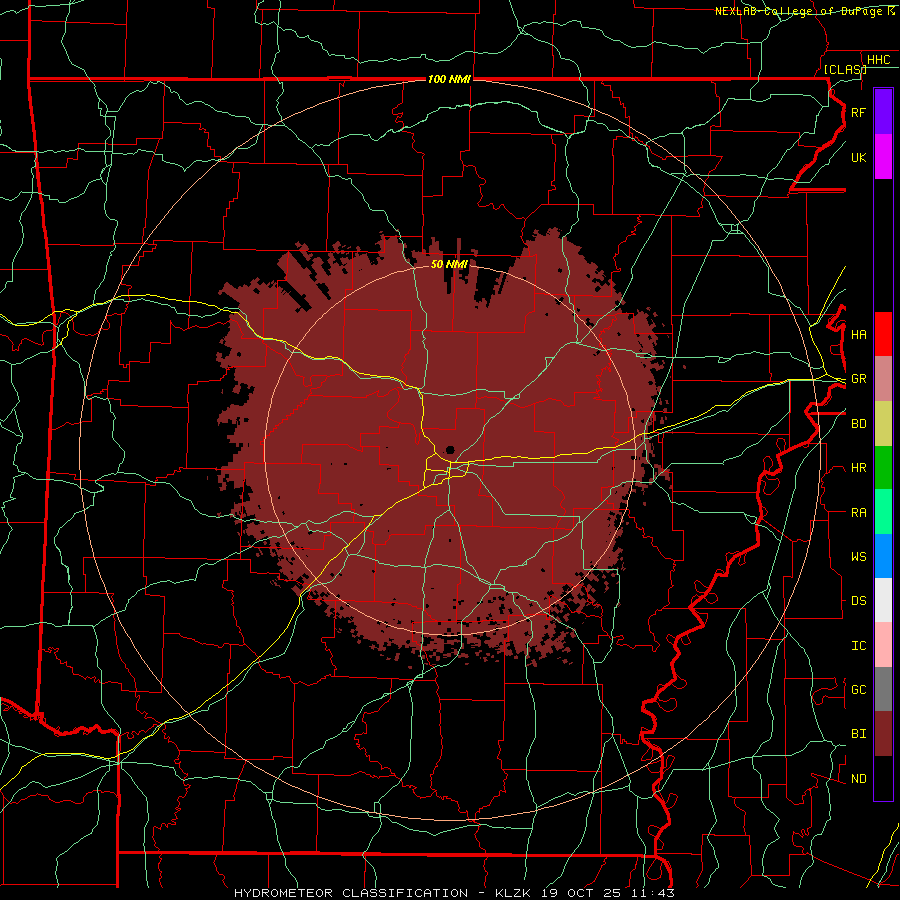Click the 'HHC' product code text
Screen dimensions: 900x900
point(878,60)
